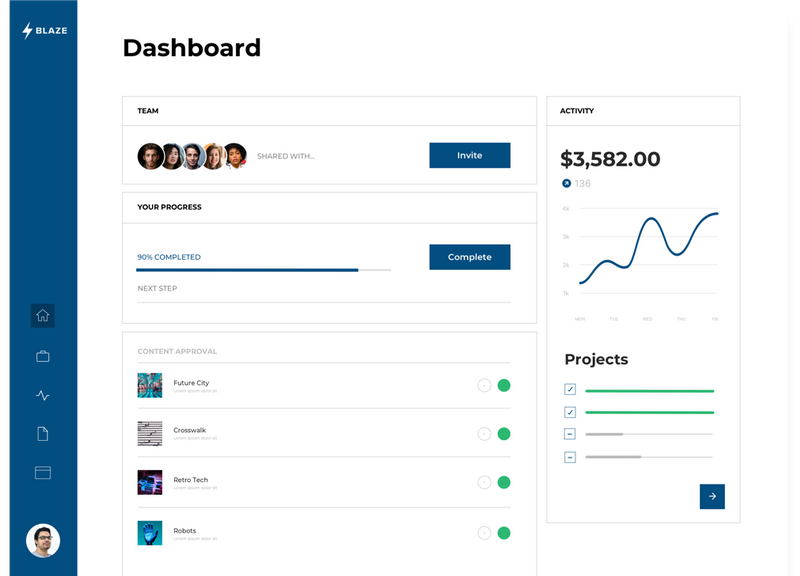Viewport: 800px width, 576px height.
Task: Select the wallet icon in the sidebar
Action: [43, 472]
